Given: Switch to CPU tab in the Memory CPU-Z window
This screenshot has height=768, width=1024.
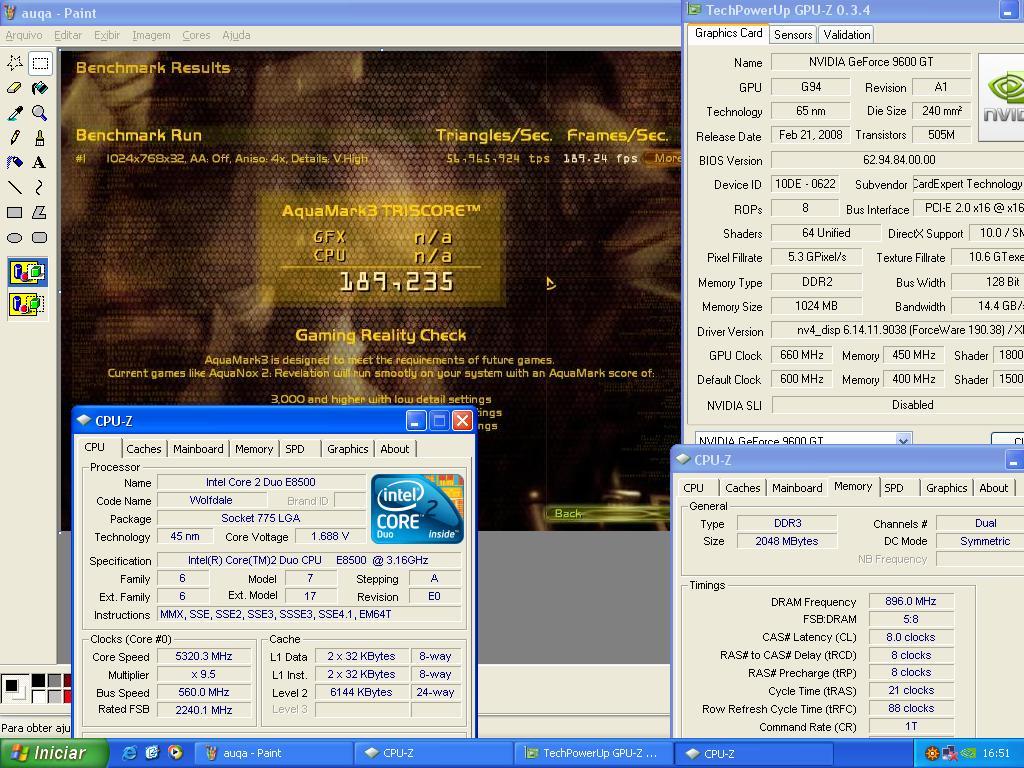Looking at the screenshot, I should (694, 488).
